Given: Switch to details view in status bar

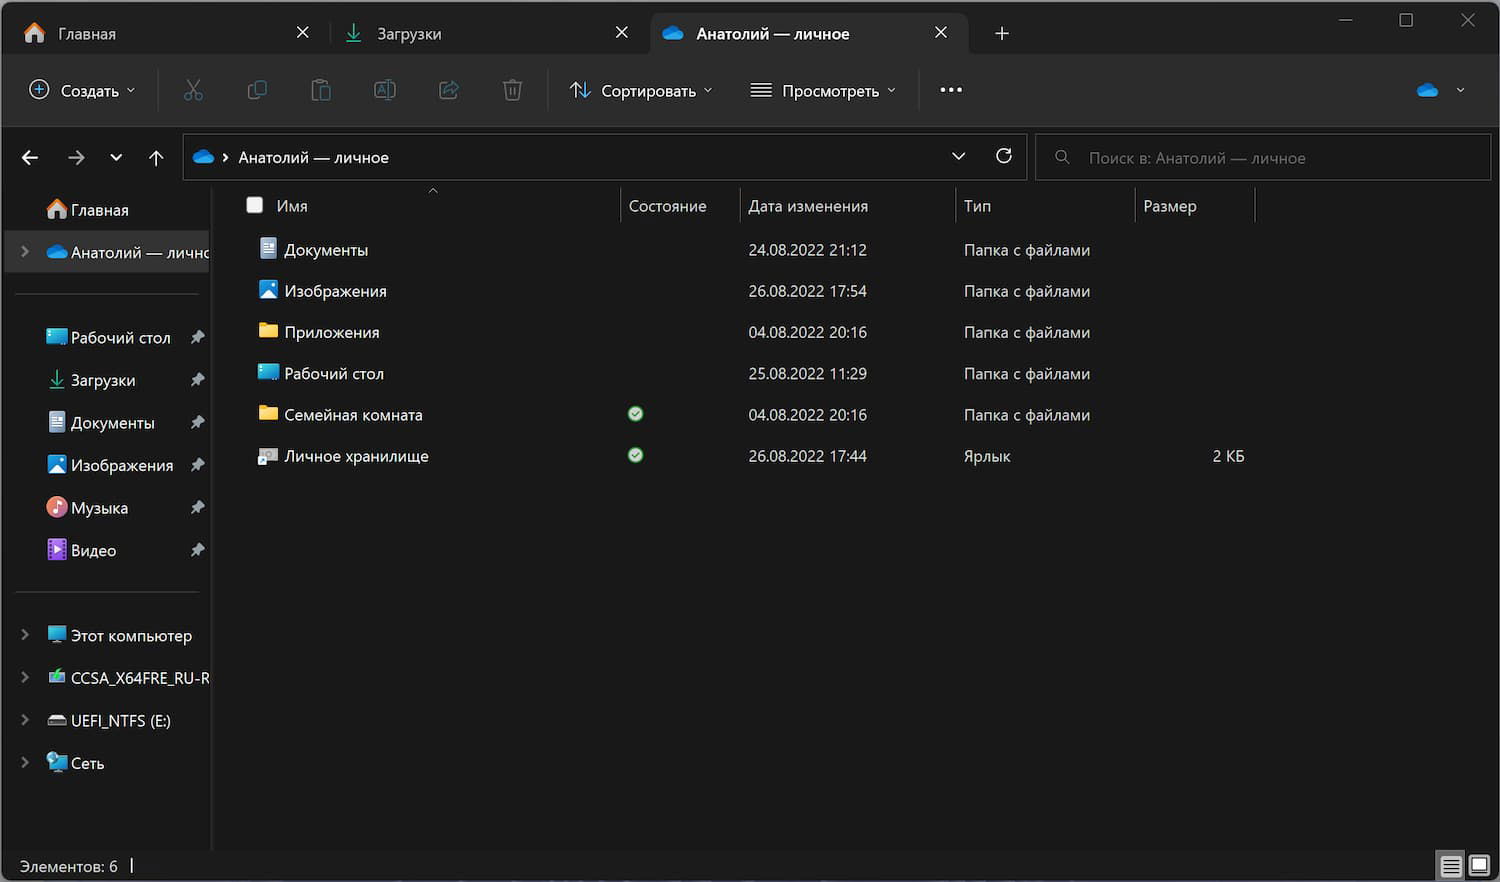Looking at the screenshot, I should [1450, 865].
